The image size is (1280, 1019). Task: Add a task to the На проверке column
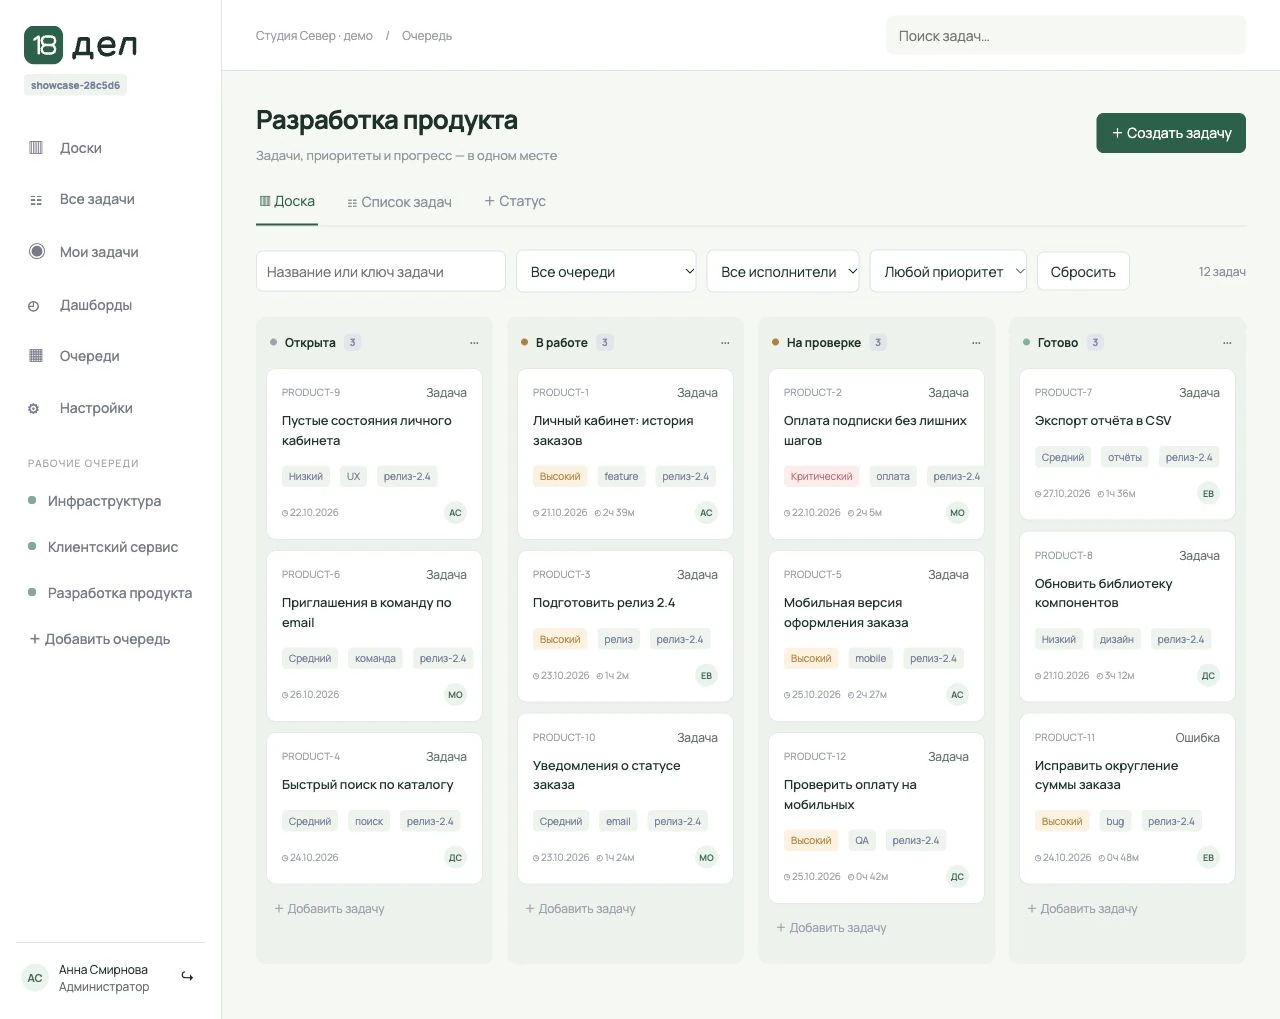click(x=831, y=928)
